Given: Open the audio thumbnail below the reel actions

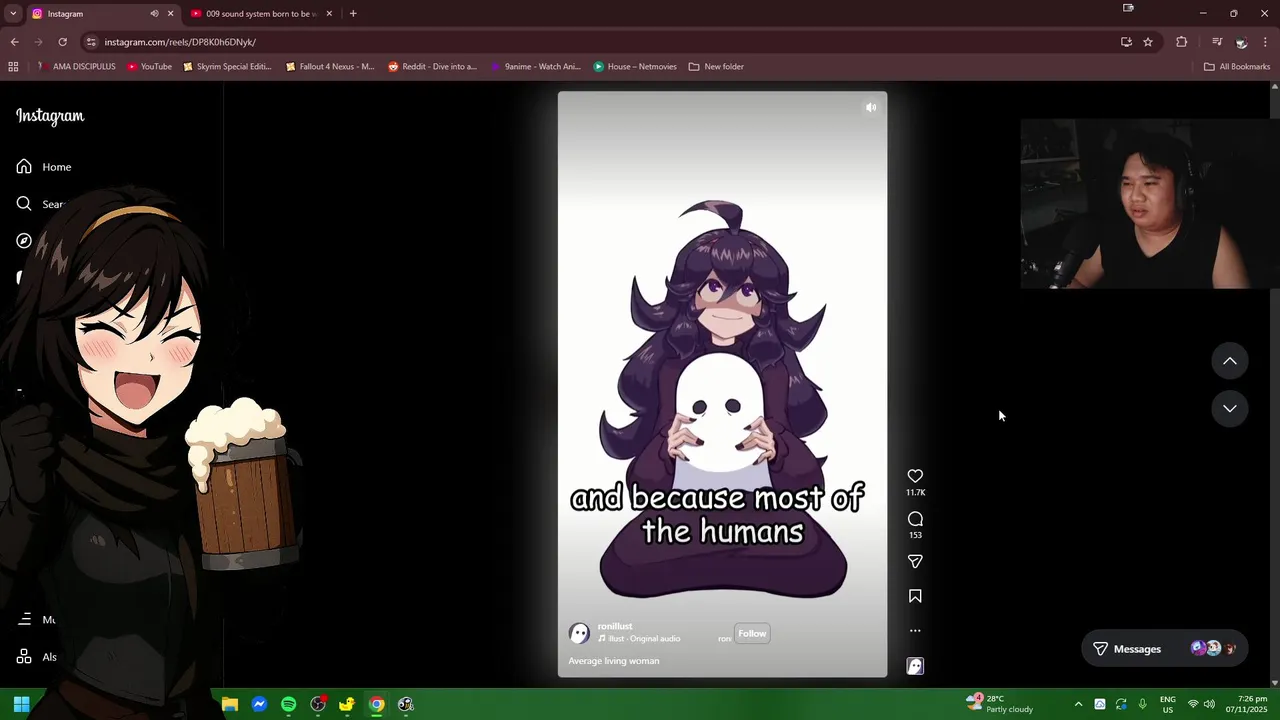Looking at the screenshot, I should click(x=915, y=666).
